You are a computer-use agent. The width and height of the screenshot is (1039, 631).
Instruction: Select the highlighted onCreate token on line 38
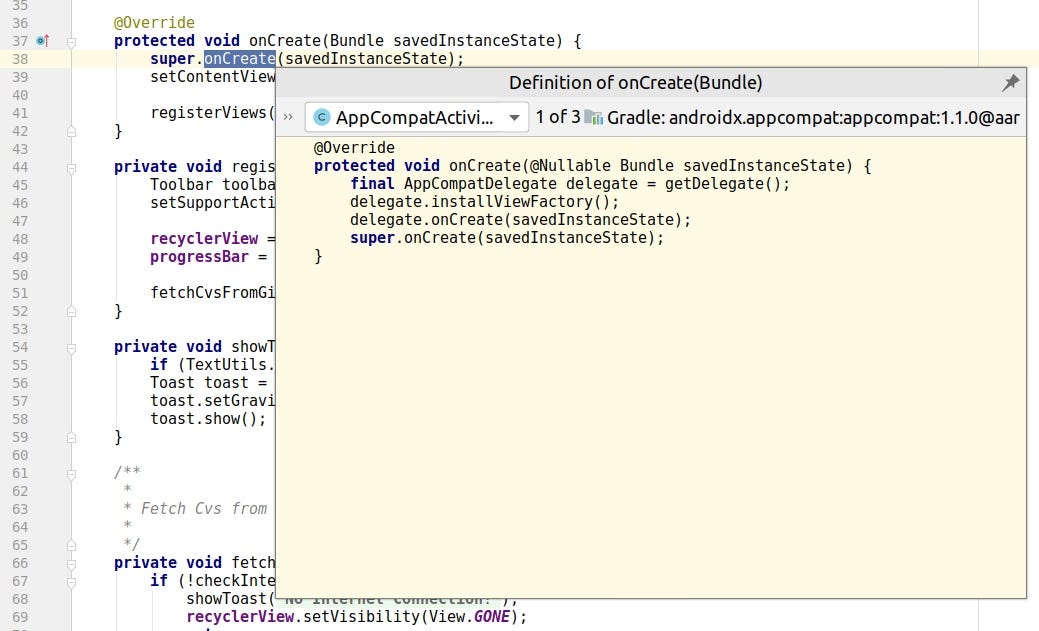pyautogui.click(x=239, y=58)
